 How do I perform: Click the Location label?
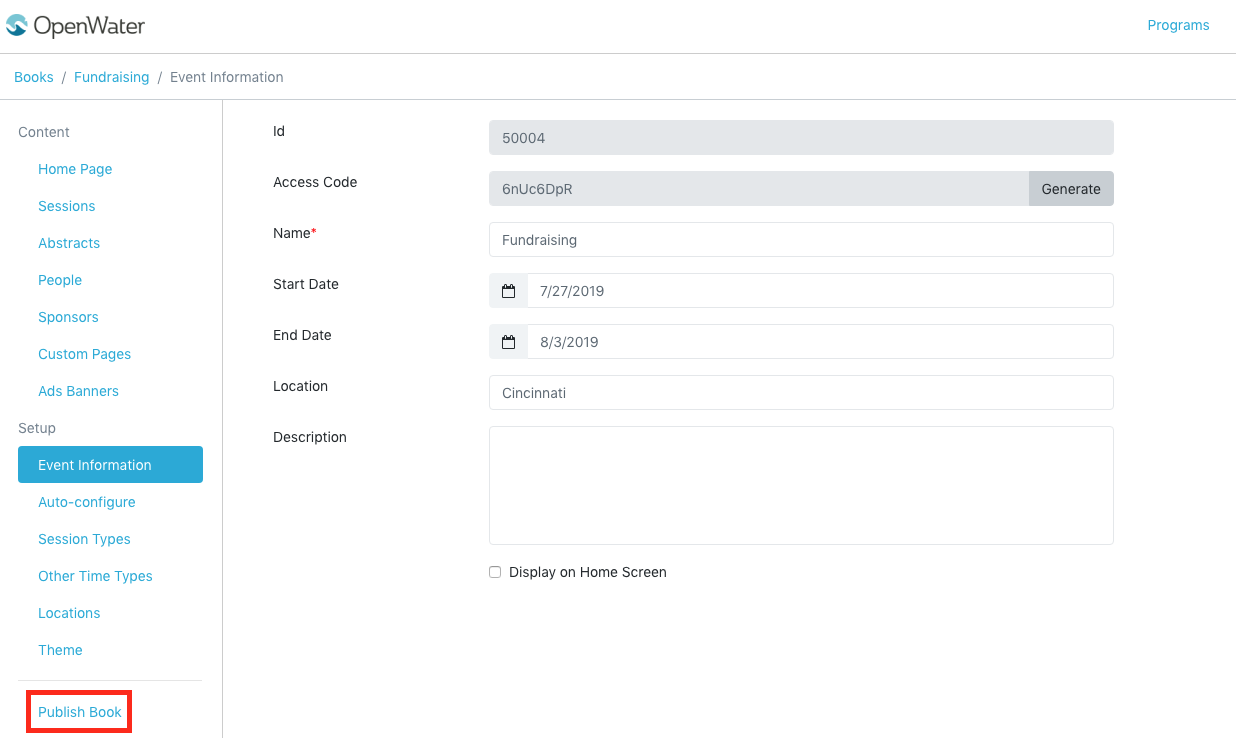tap(300, 386)
